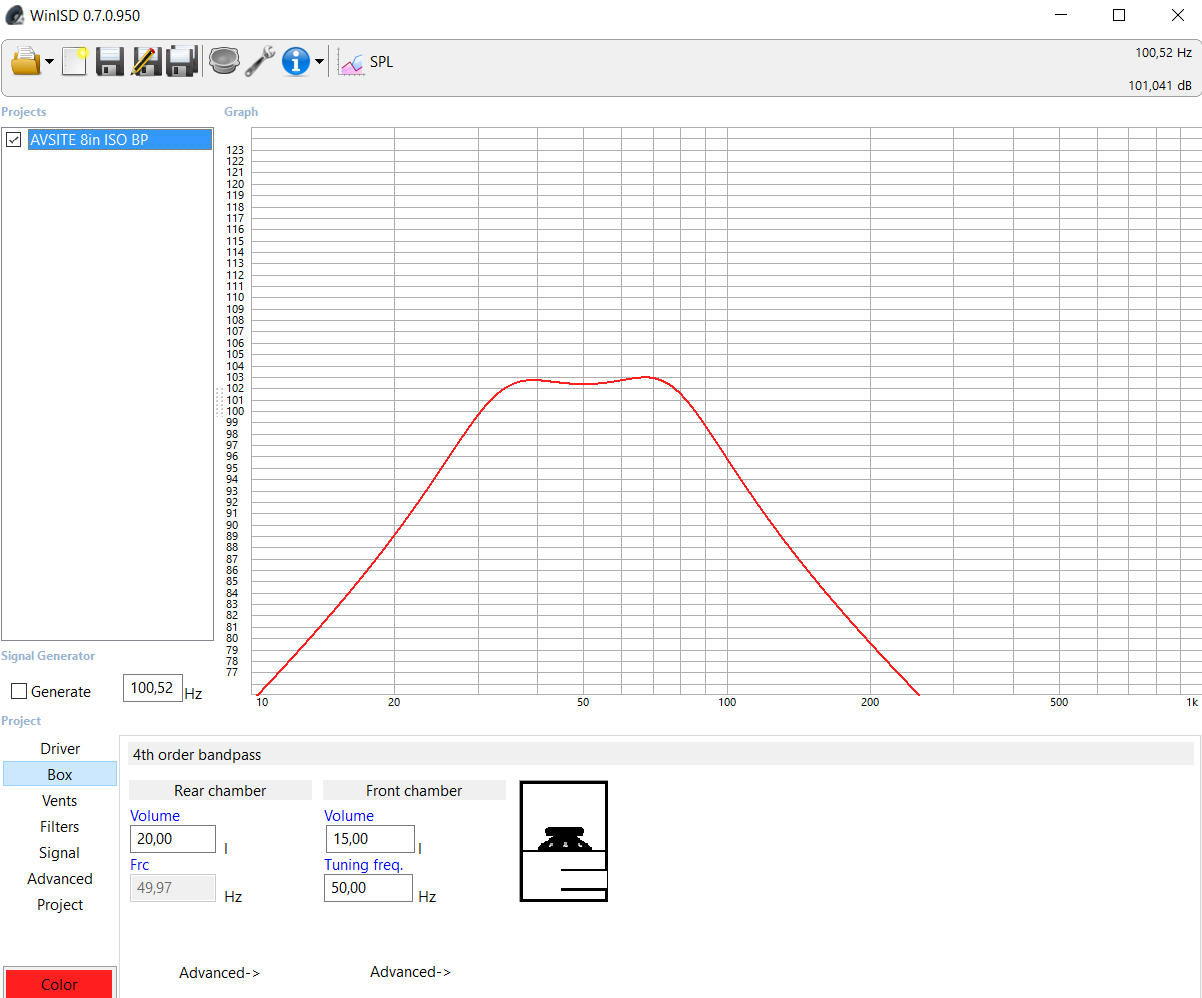1202x998 pixels.
Task: Enable the Generate signal checkbox
Action: click(19, 692)
